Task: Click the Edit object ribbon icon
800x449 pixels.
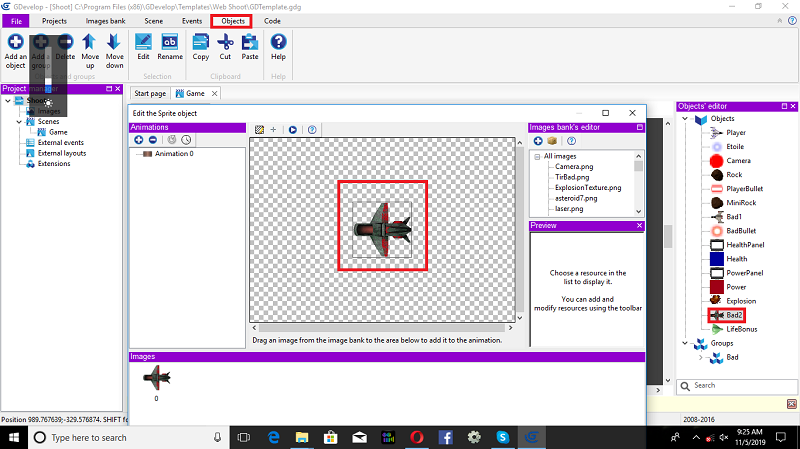Action: point(143,47)
